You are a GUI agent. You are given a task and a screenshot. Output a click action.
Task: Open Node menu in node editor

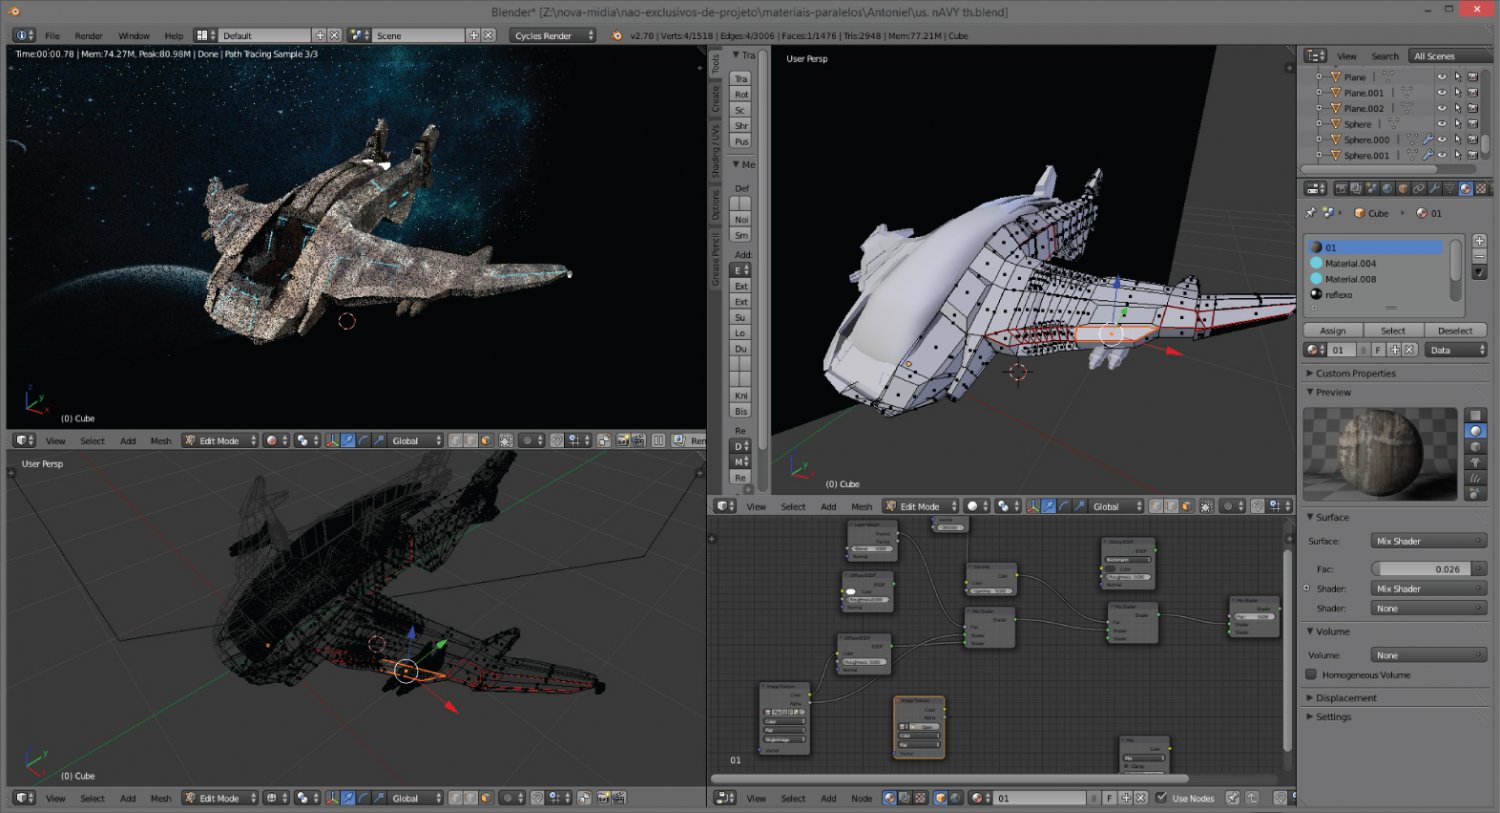(x=861, y=798)
